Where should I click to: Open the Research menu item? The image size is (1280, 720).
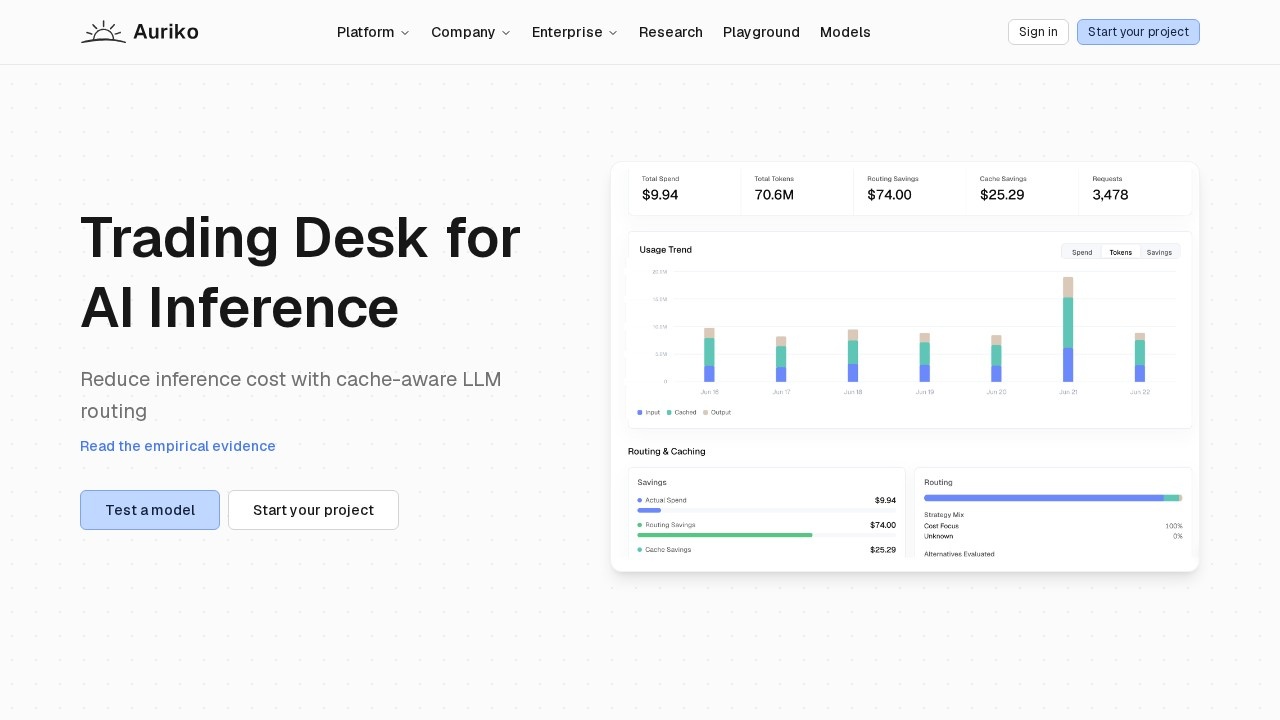(671, 32)
